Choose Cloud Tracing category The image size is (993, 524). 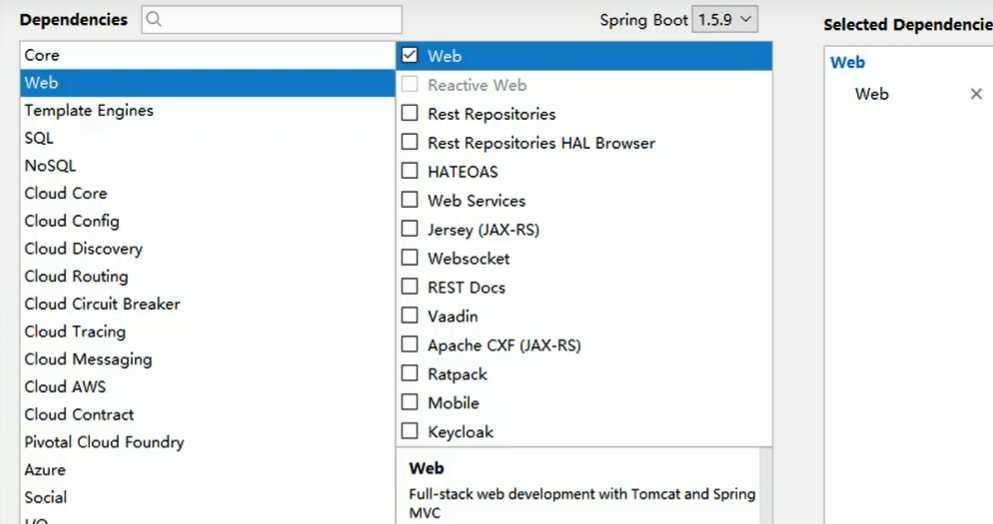click(x=208, y=331)
